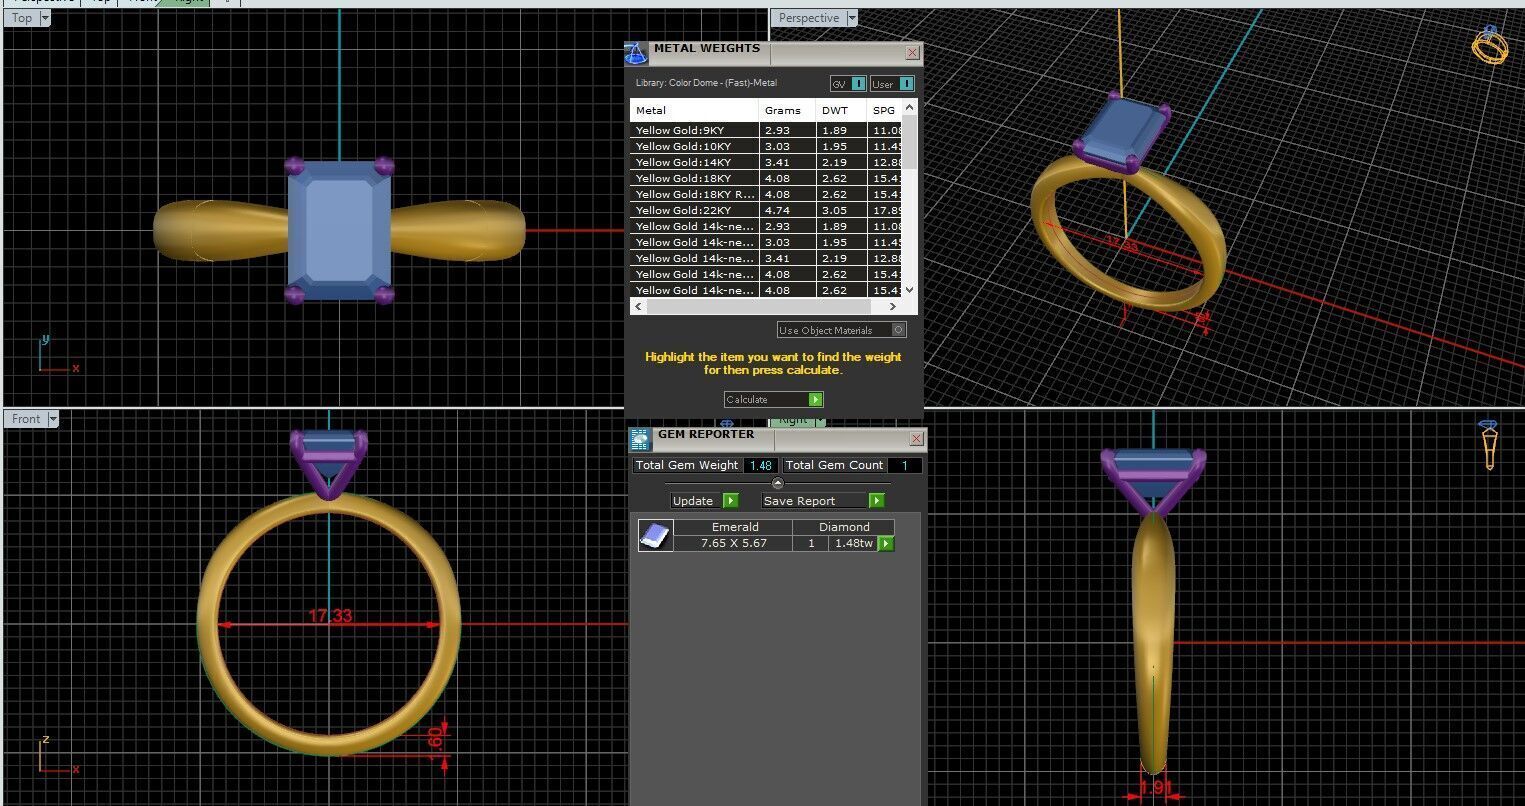Screen dimensions: 1525x806
Task: Click green arrow next to Save Report
Action: tap(877, 500)
